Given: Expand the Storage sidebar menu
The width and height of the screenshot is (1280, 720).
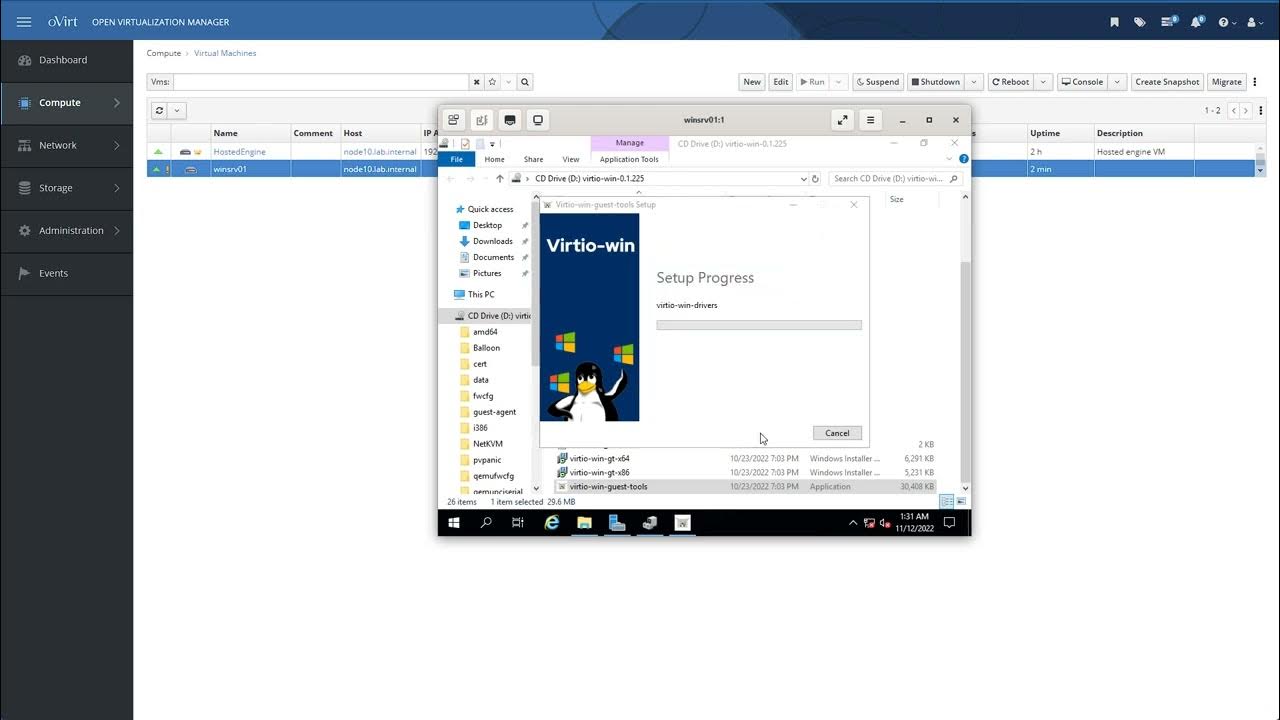Looking at the screenshot, I should (66, 188).
